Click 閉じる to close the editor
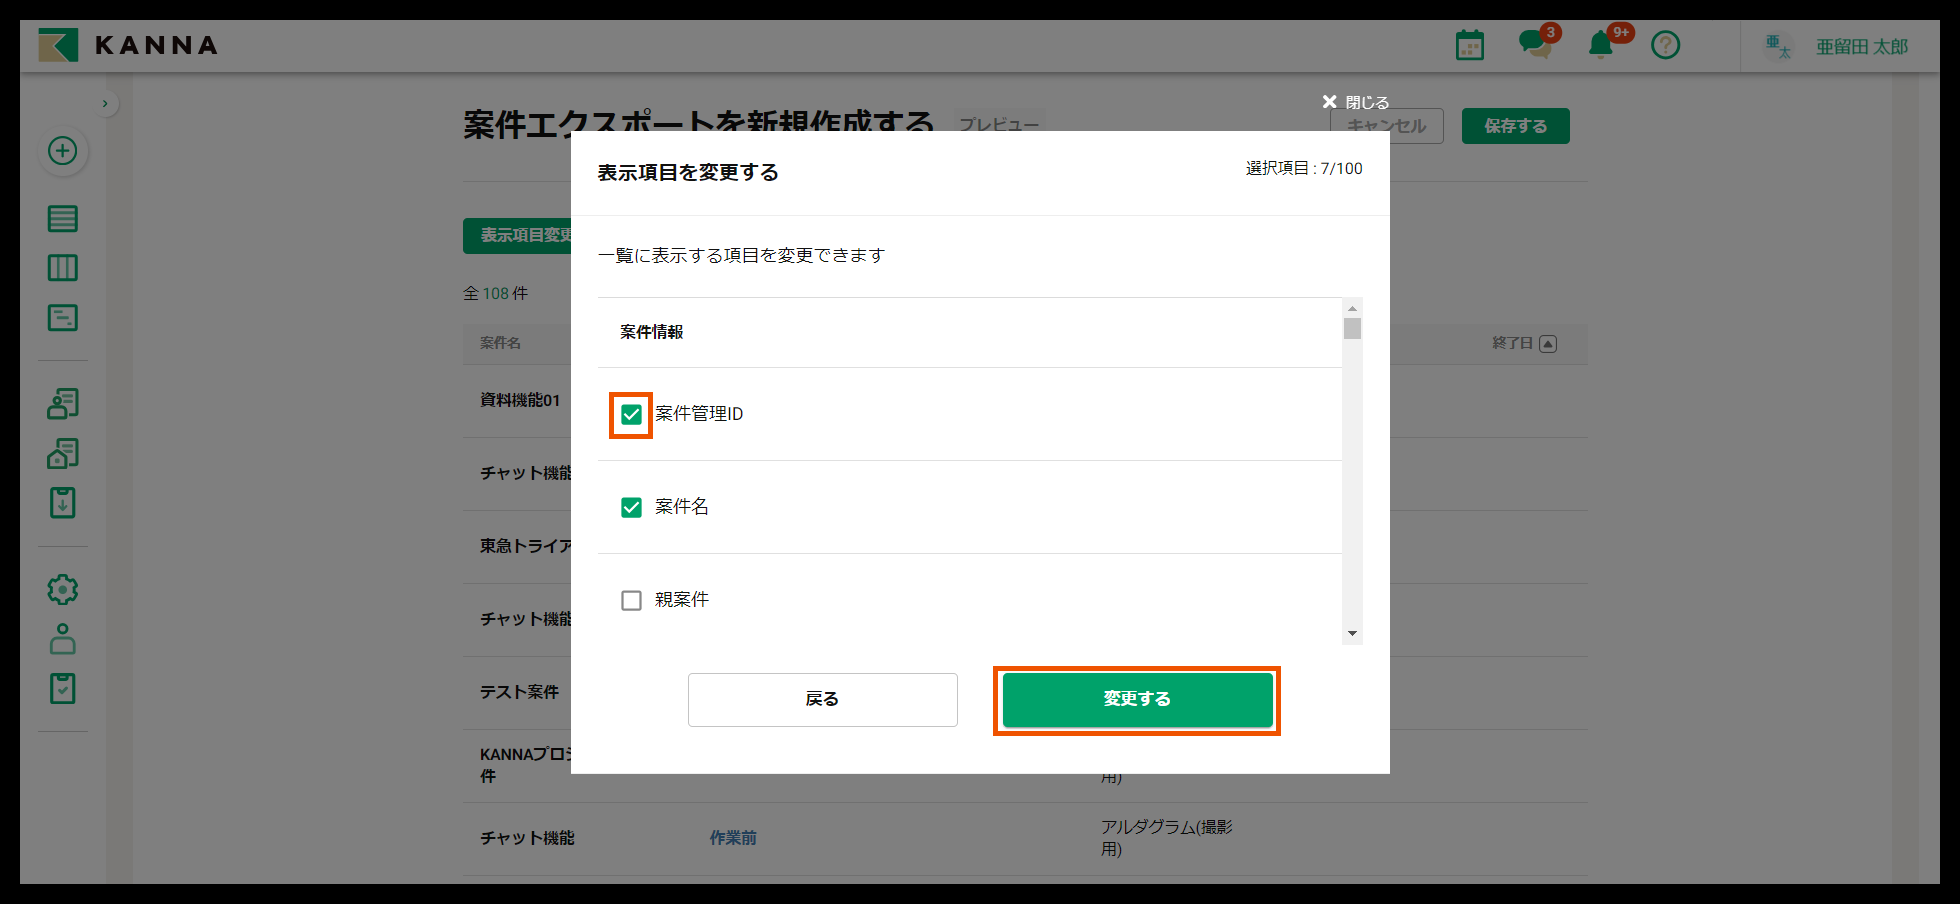Image resolution: width=1960 pixels, height=904 pixels. coord(1357,101)
